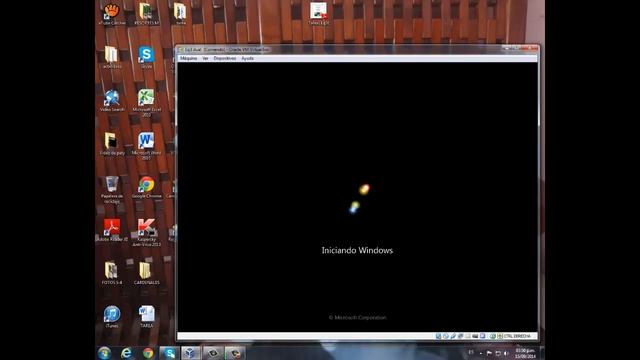Click the optical disc icon in VM status bar

click(446, 336)
